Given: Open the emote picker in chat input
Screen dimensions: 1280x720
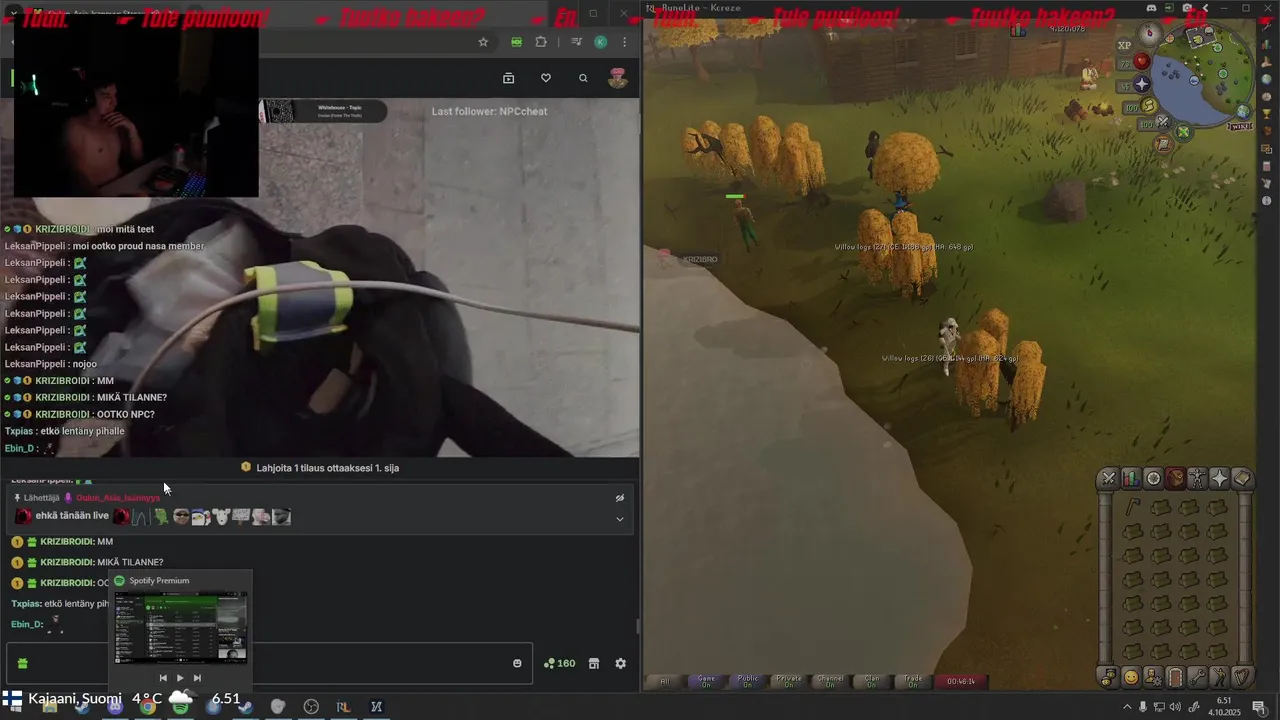Looking at the screenshot, I should (x=517, y=663).
